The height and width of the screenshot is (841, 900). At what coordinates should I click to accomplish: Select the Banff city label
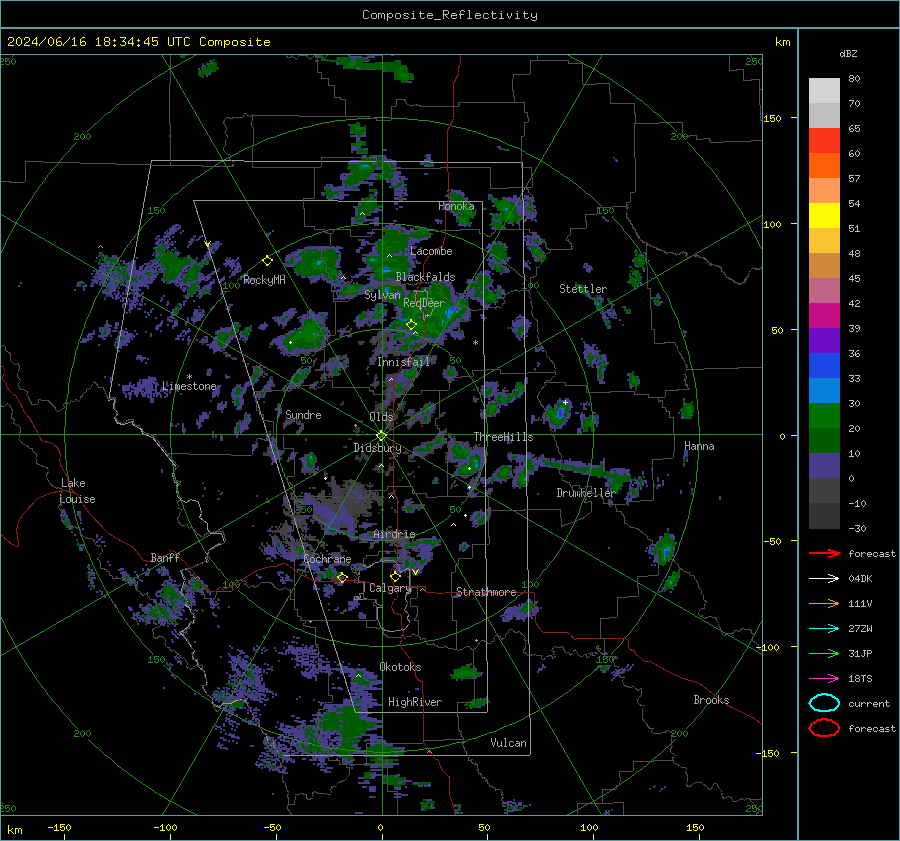click(165, 557)
